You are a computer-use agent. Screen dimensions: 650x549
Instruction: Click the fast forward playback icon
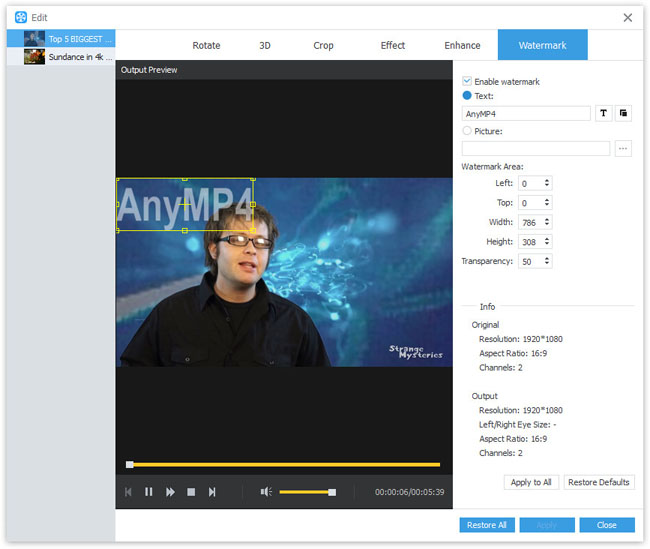[x=170, y=492]
